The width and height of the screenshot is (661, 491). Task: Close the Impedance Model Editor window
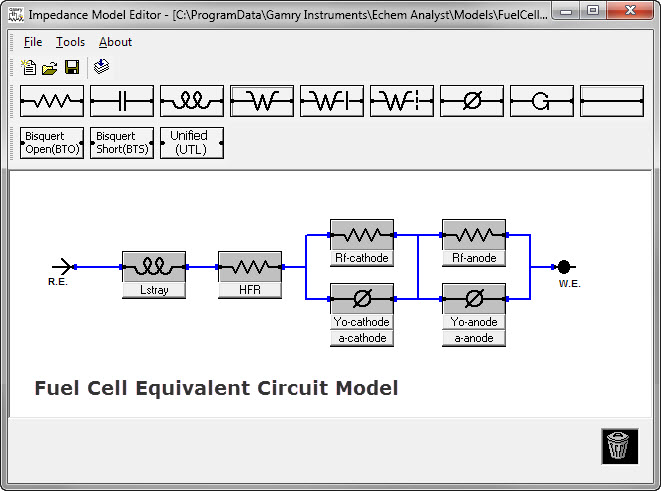pyautogui.click(x=630, y=11)
